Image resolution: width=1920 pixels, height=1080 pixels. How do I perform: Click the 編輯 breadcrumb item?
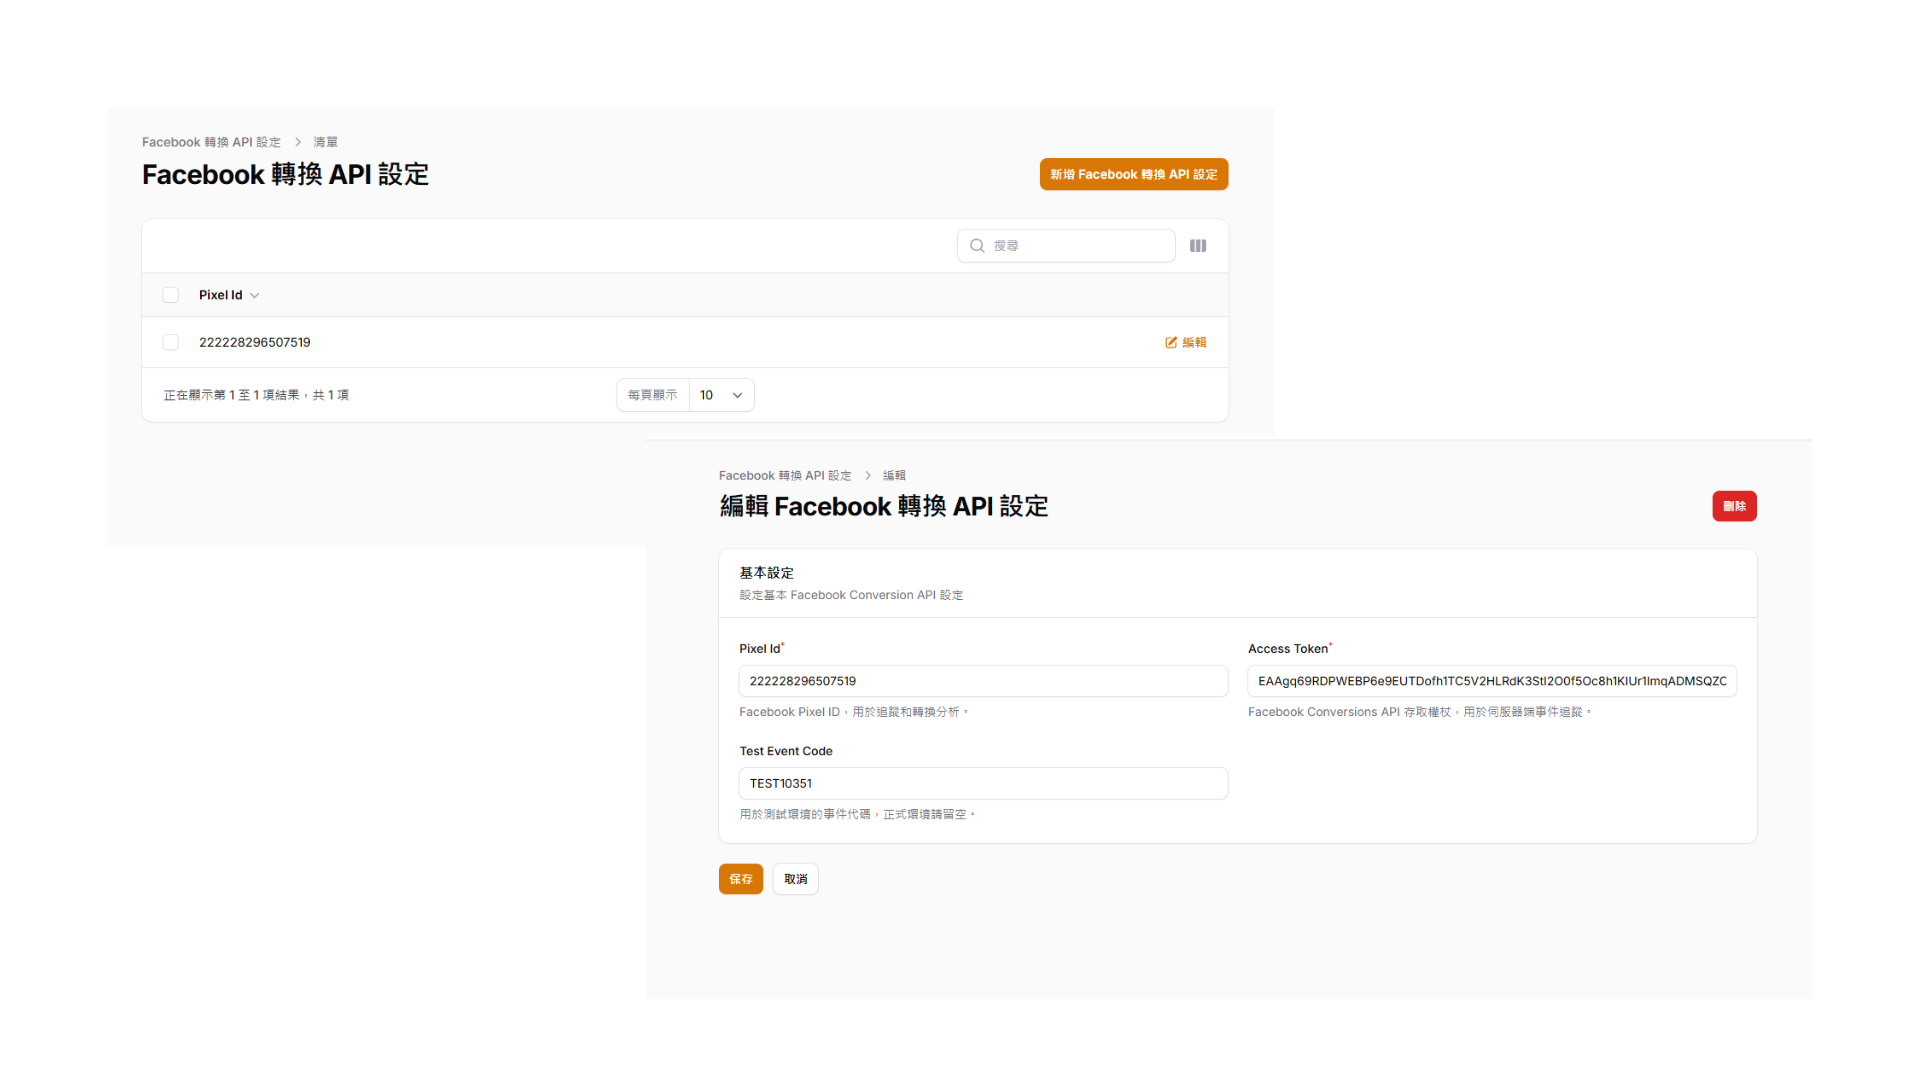coord(894,476)
